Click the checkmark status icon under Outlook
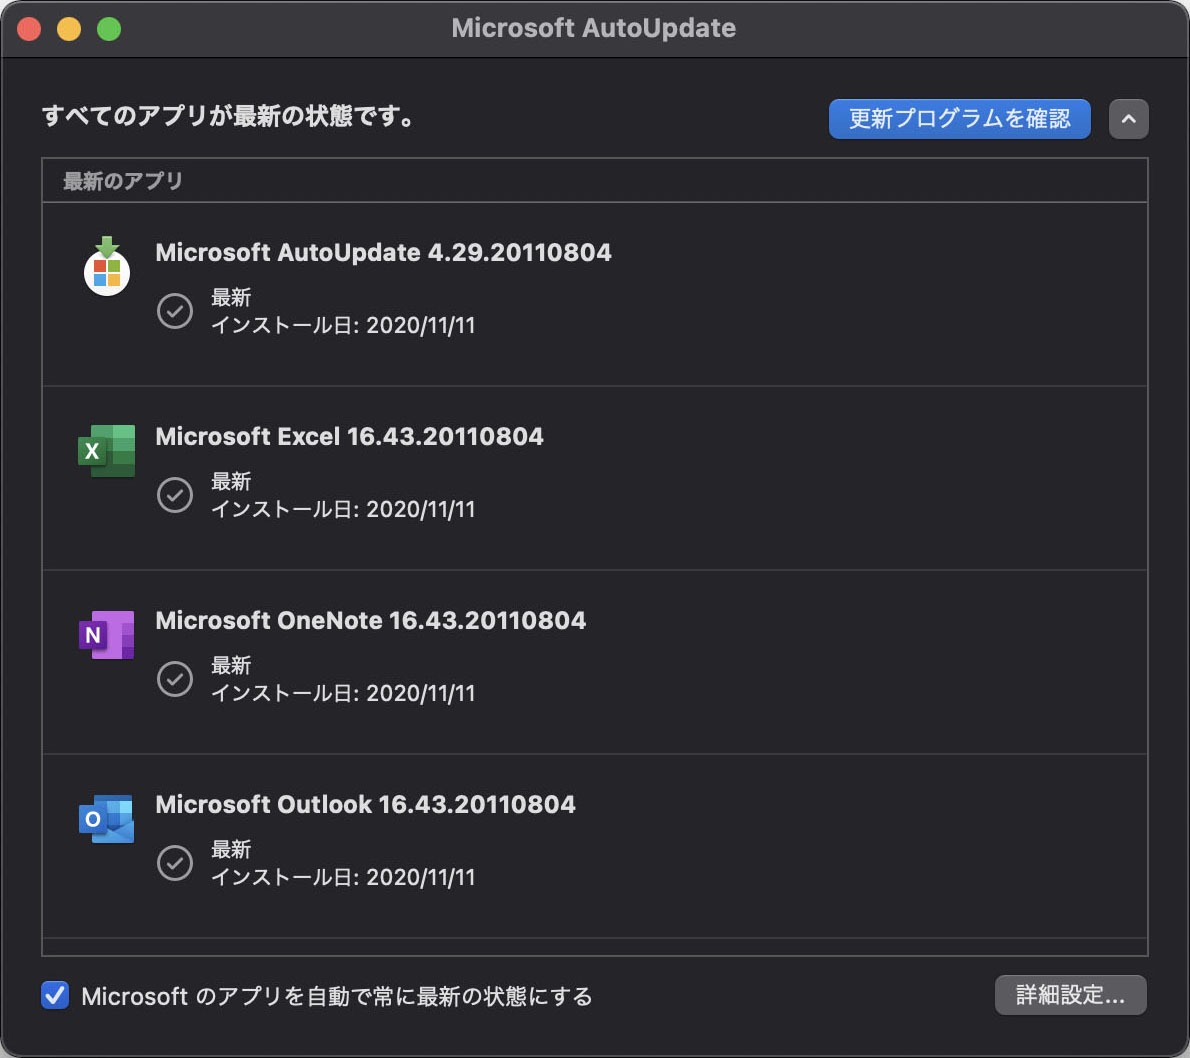 coord(175,863)
